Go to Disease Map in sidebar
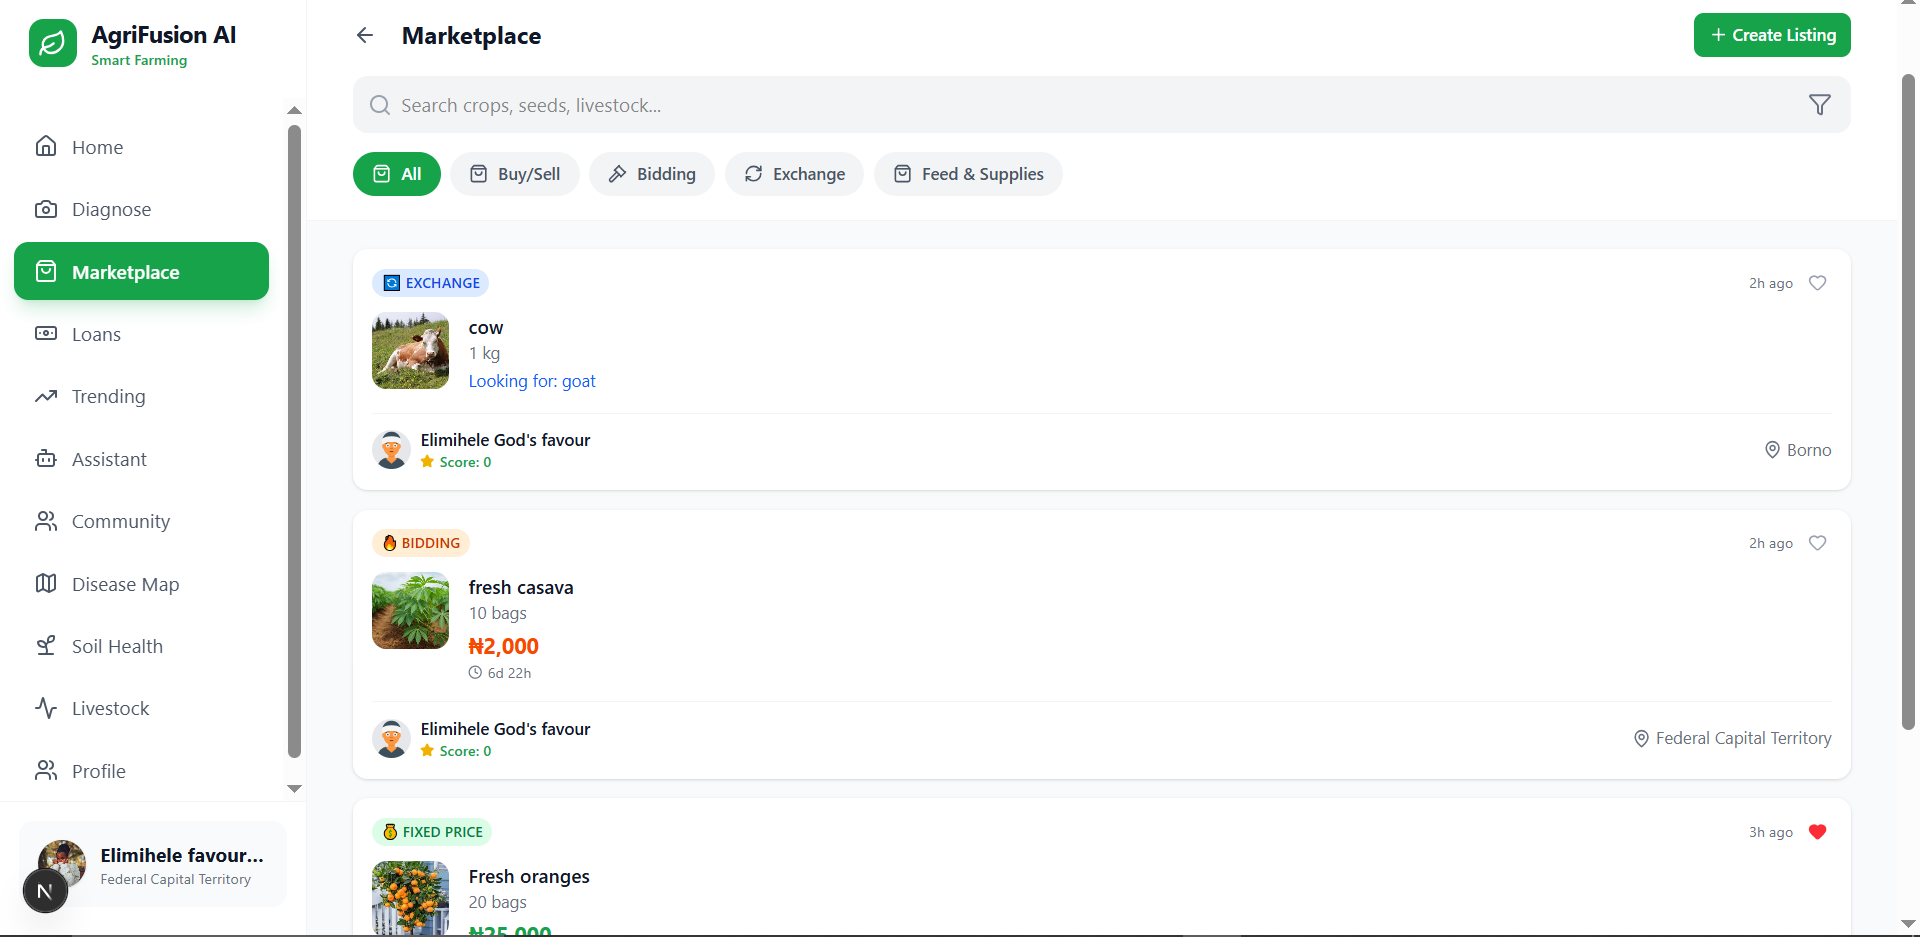The width and height of the screenshot is (1920, 937). [125, 584]
